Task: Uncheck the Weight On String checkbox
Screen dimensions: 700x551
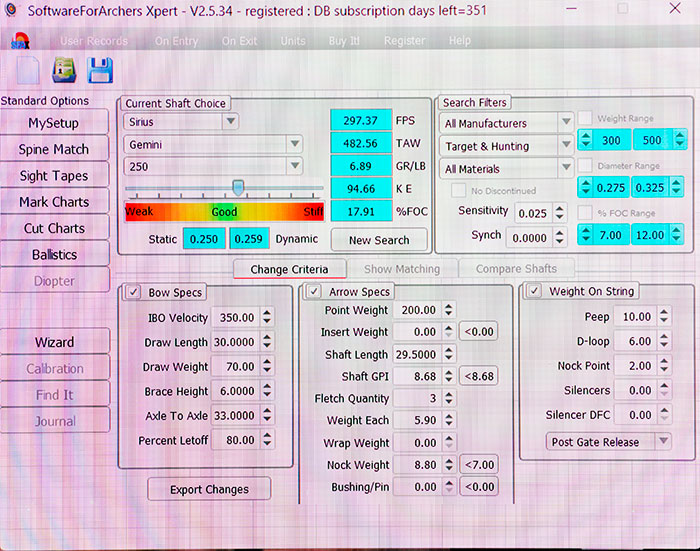Action: coord(533,291)
